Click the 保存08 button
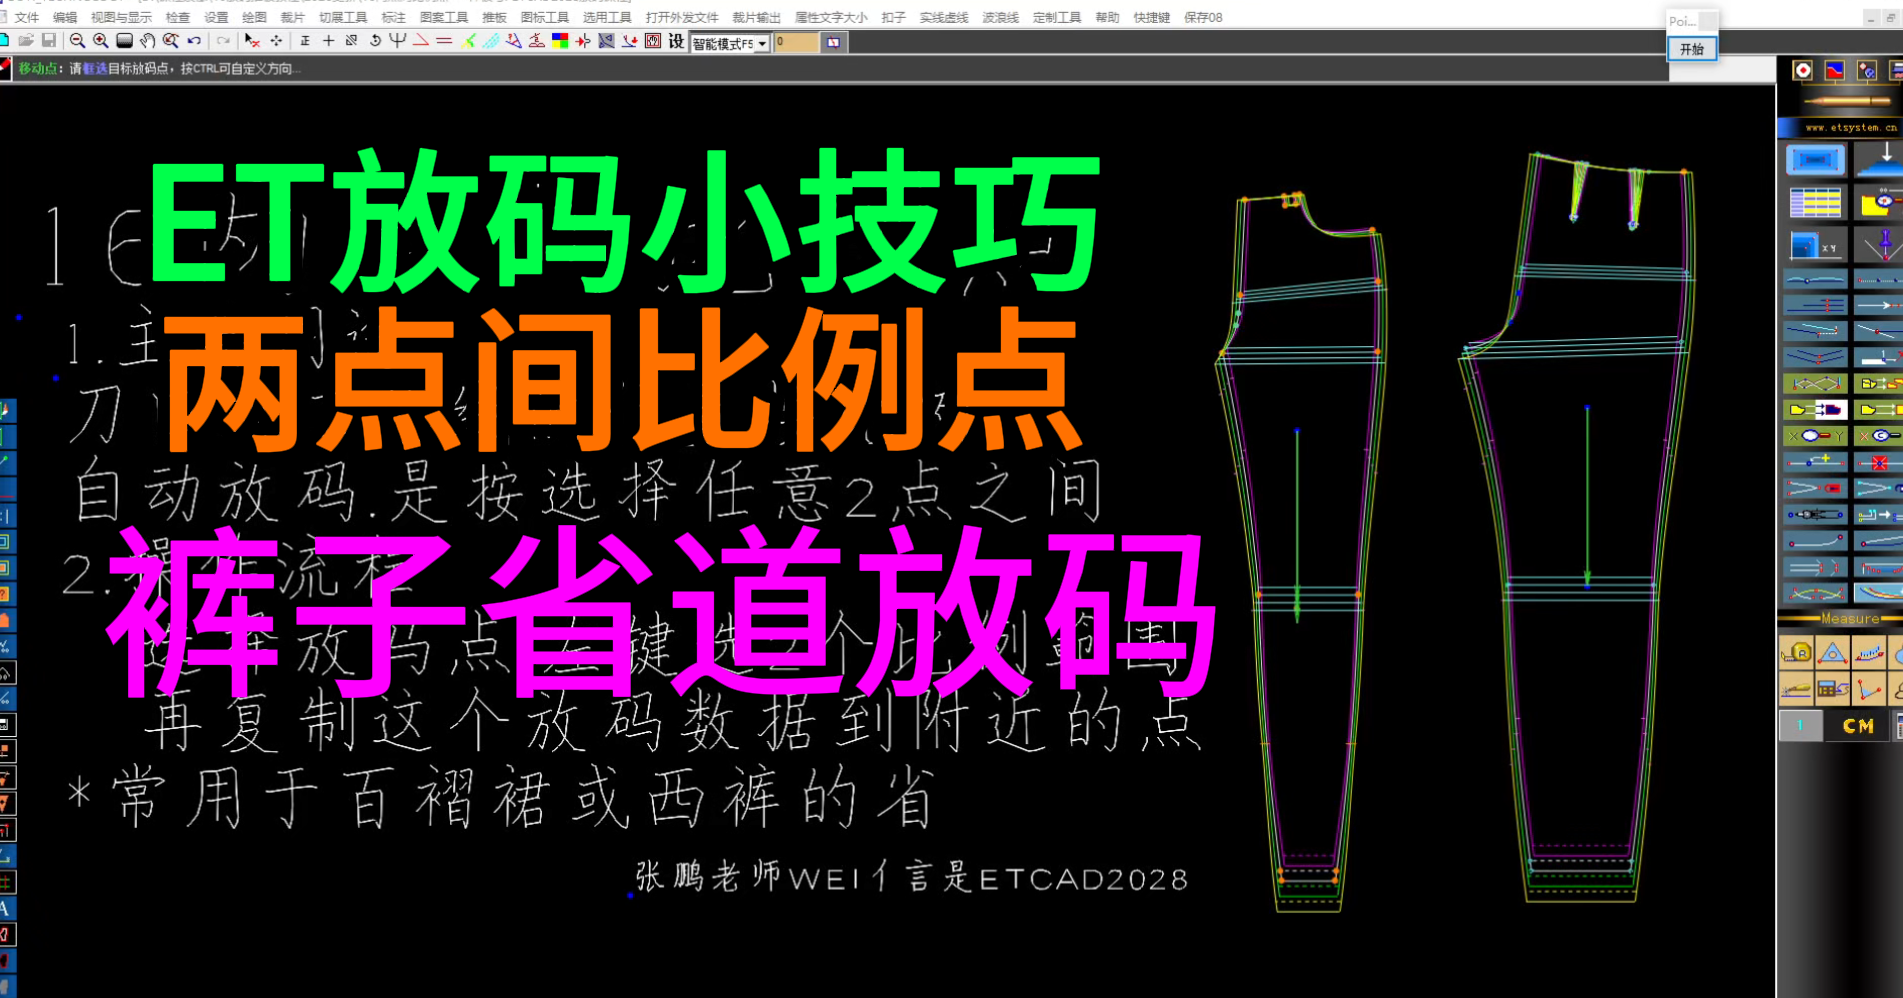This screenshot has width=1903, height=998. click(x=1203, y=17)
